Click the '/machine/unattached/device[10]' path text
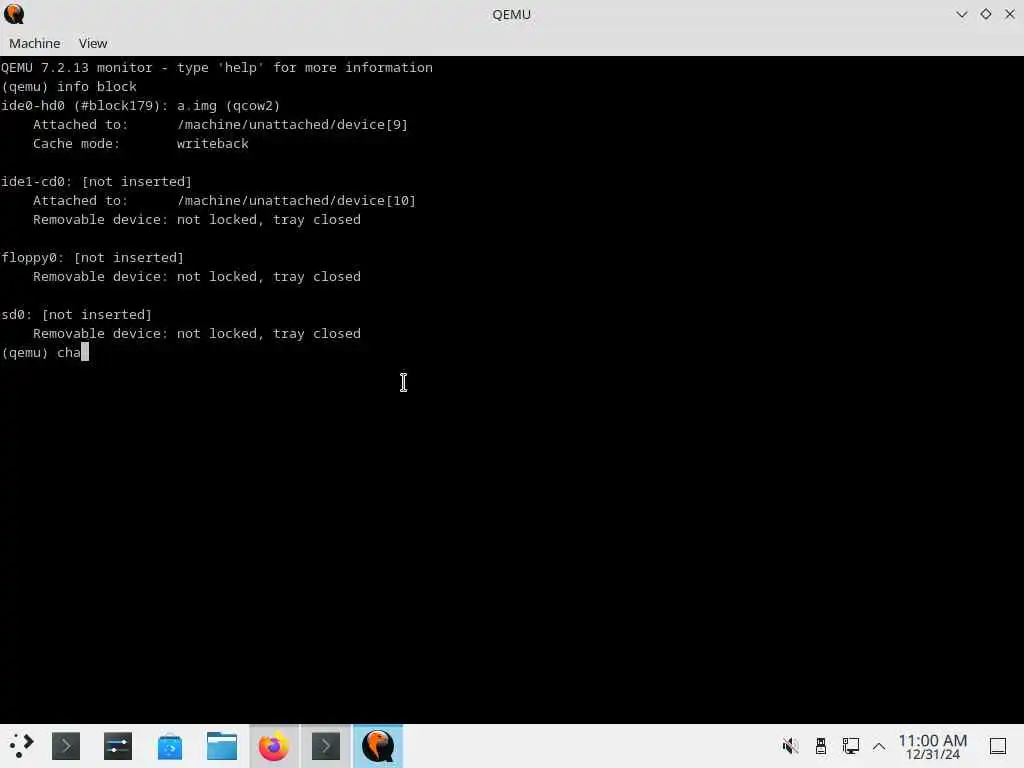 click(296, 200)
